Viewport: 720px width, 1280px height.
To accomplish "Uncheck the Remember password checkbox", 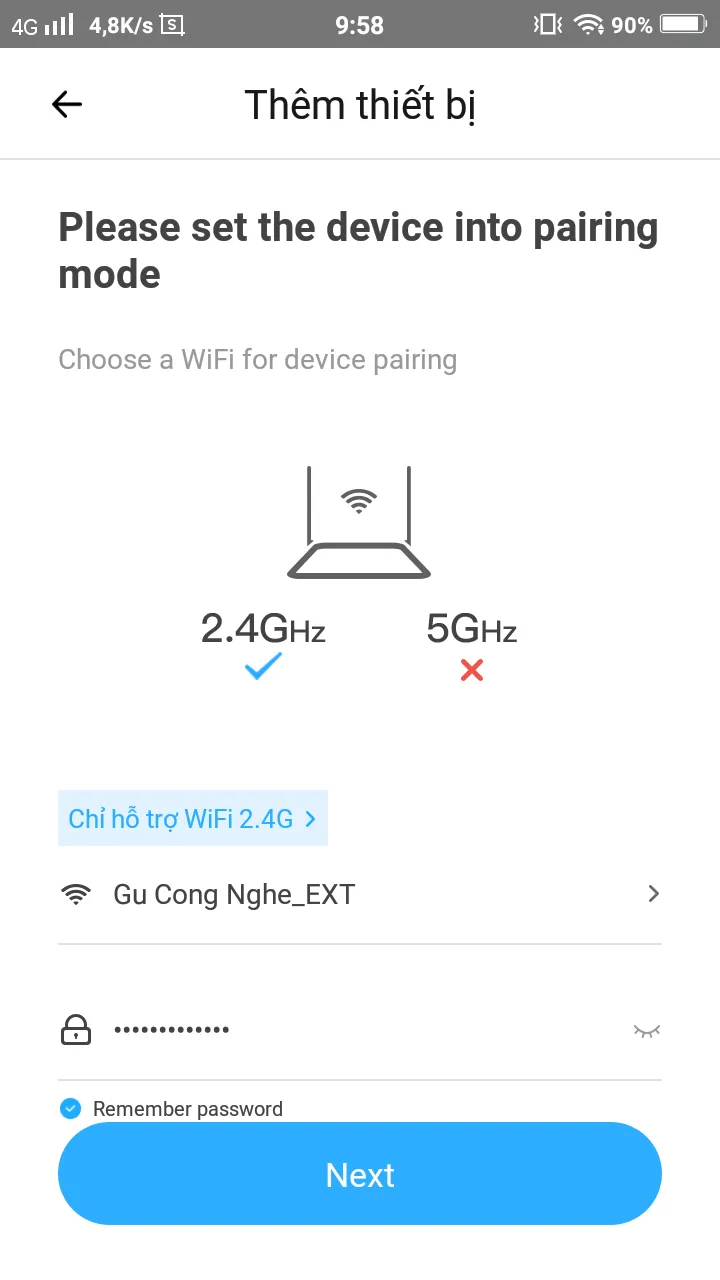I will [70, 1108].
